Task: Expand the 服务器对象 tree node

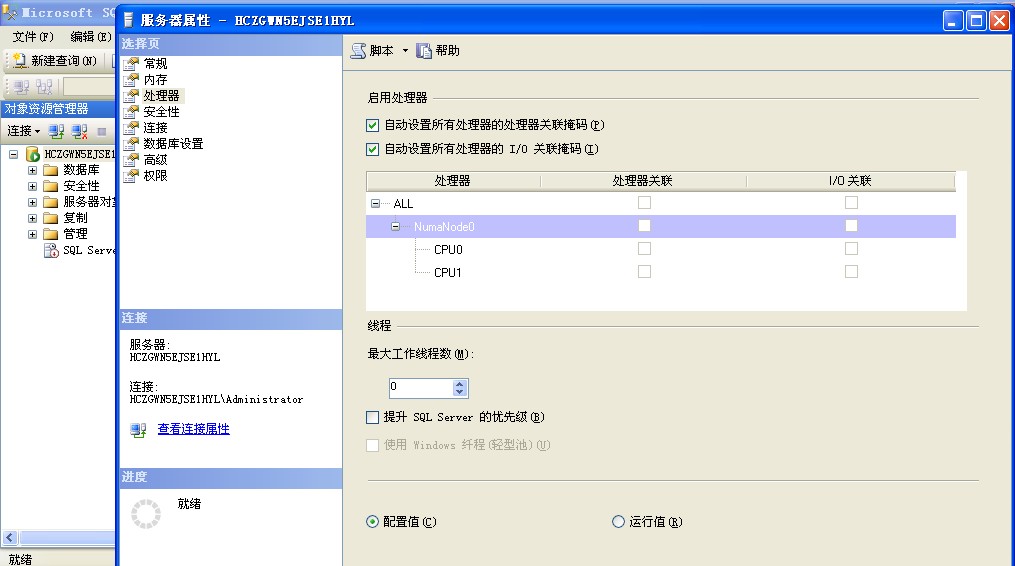Action: (x=32, y=202)
